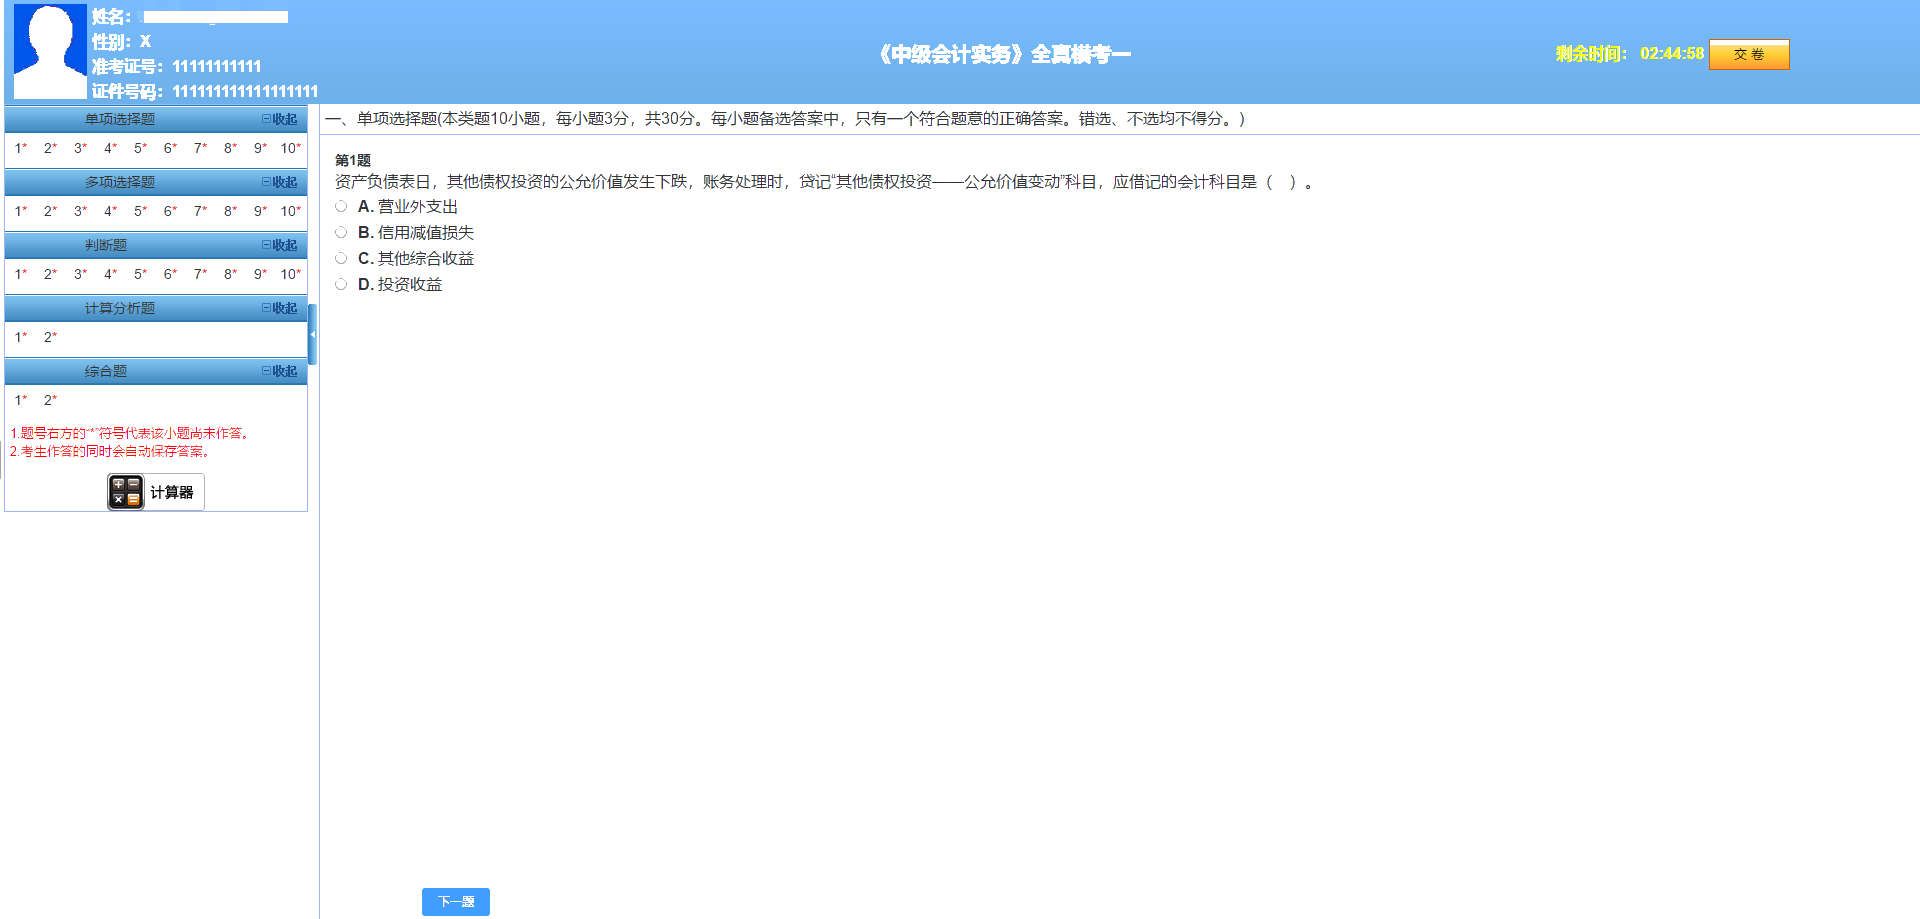Click the candidate profile photo placeholder
The image size is (1920, 919).
[49, 49]
